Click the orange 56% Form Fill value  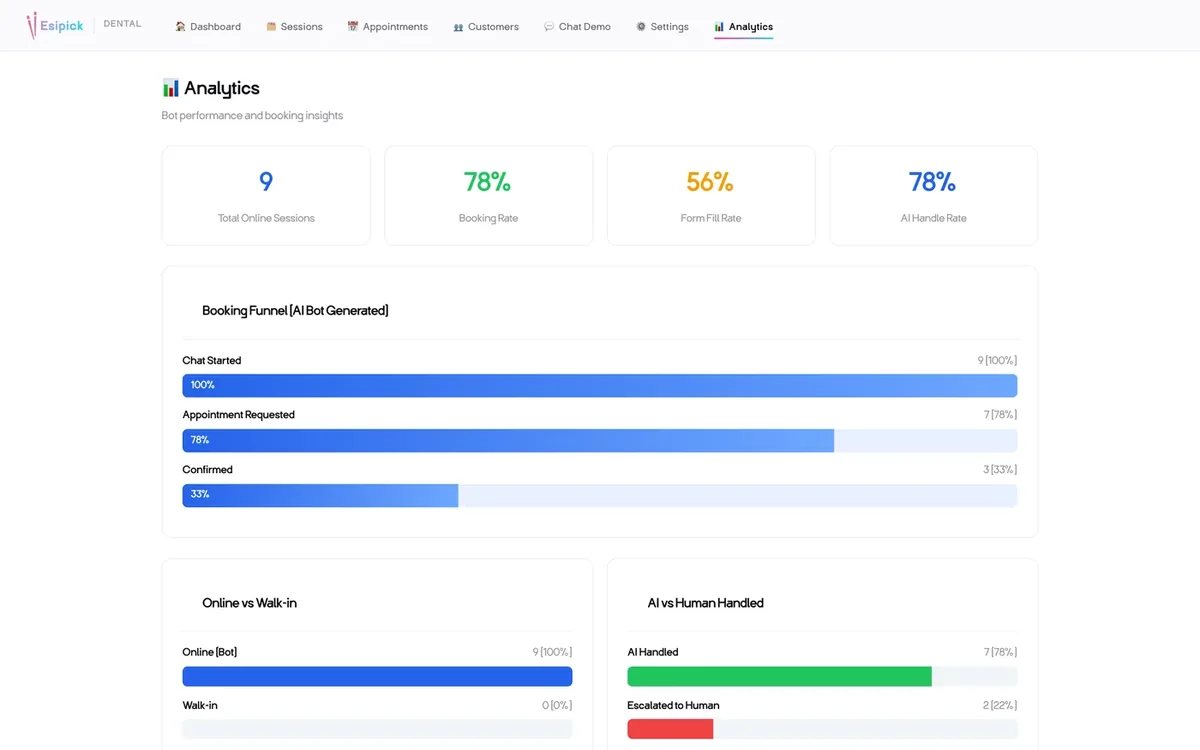point(710,181)
